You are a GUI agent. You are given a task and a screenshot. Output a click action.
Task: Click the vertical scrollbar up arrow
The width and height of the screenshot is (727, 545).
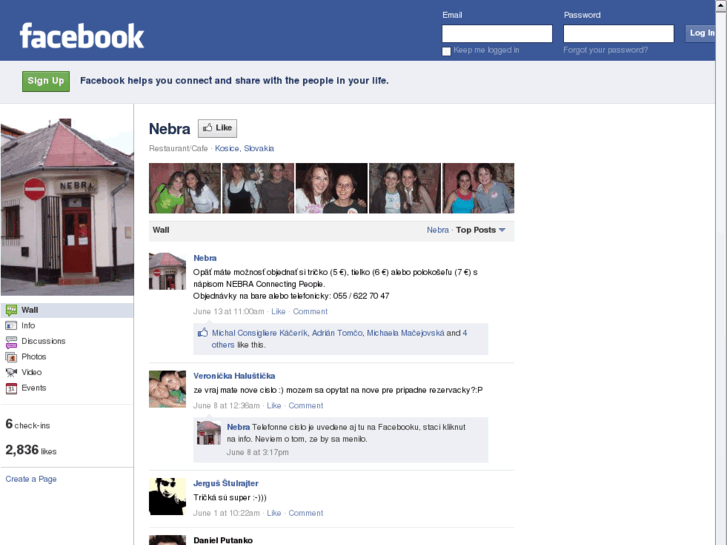click(x=721, y=5)
